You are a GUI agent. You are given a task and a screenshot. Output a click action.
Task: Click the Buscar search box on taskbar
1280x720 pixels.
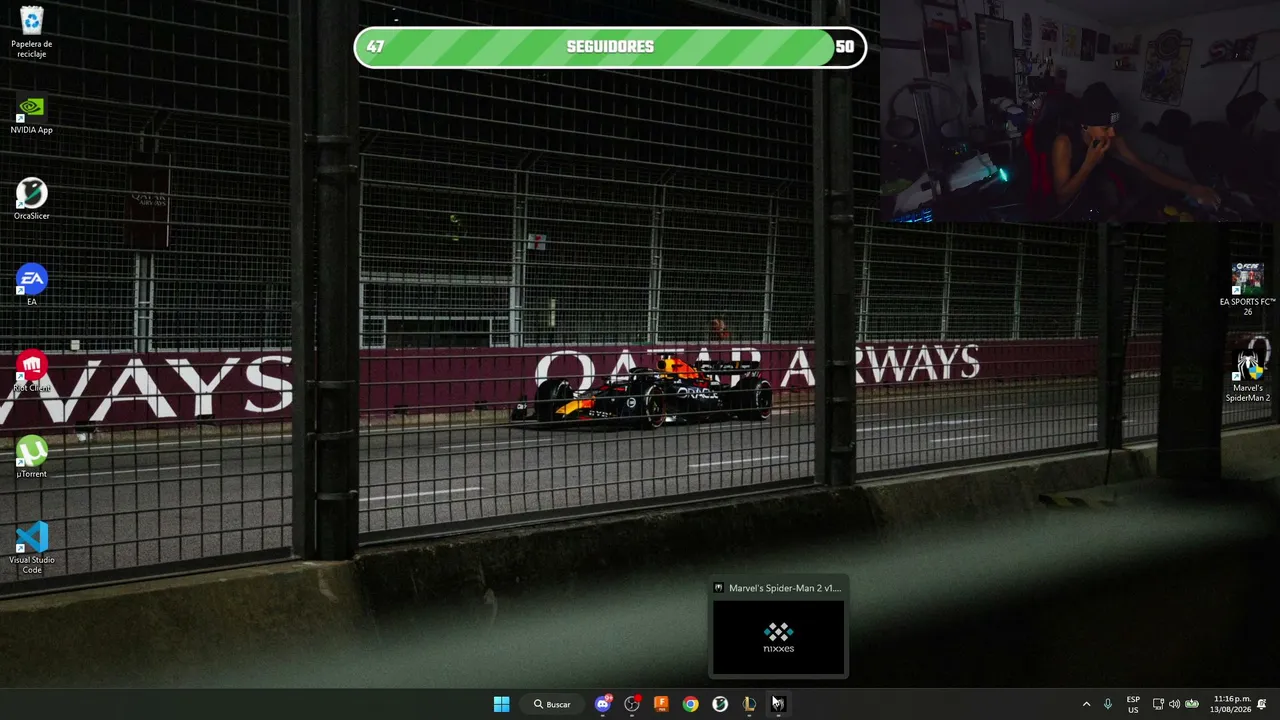[552, 704]
